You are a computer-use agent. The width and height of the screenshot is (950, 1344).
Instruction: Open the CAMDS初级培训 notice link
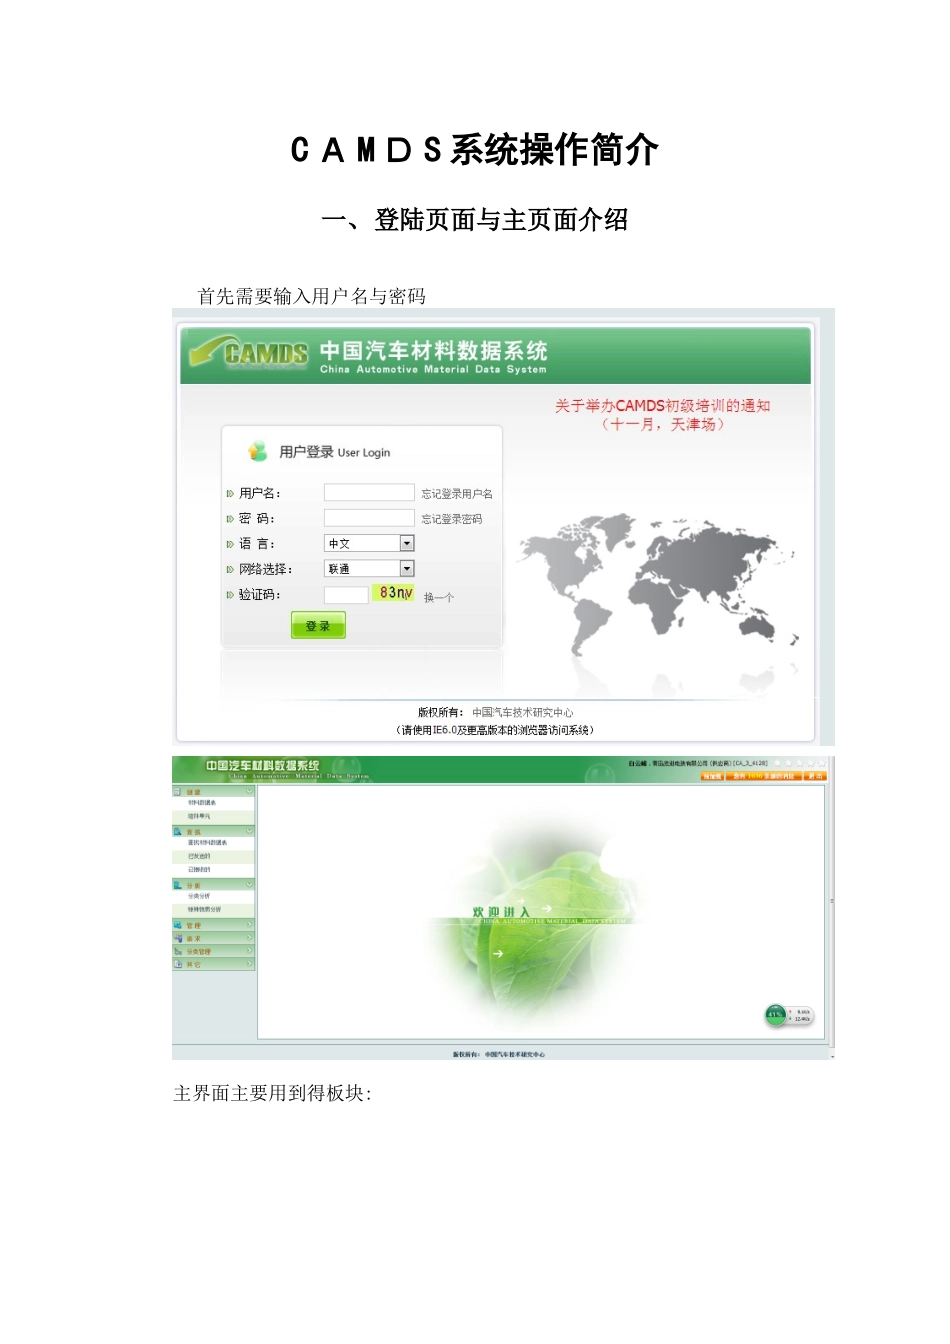(x=663, y=414)
